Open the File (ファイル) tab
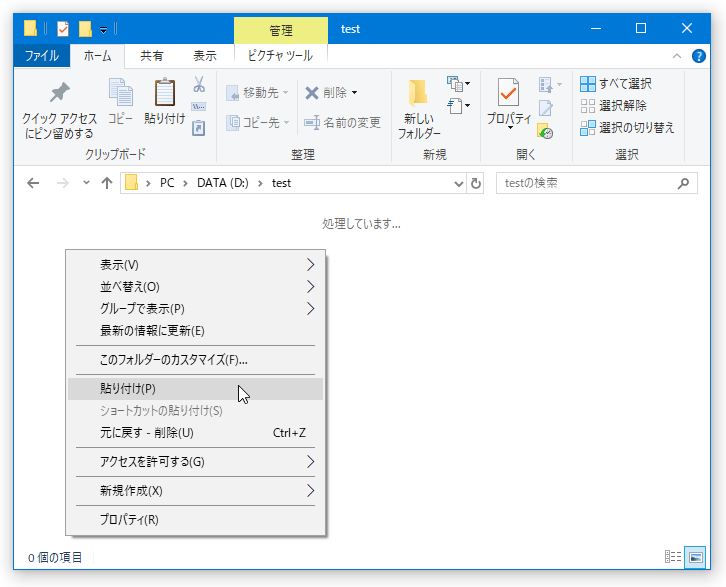The width and height of the screenshot is (726, 587). (x=42, y=56)
